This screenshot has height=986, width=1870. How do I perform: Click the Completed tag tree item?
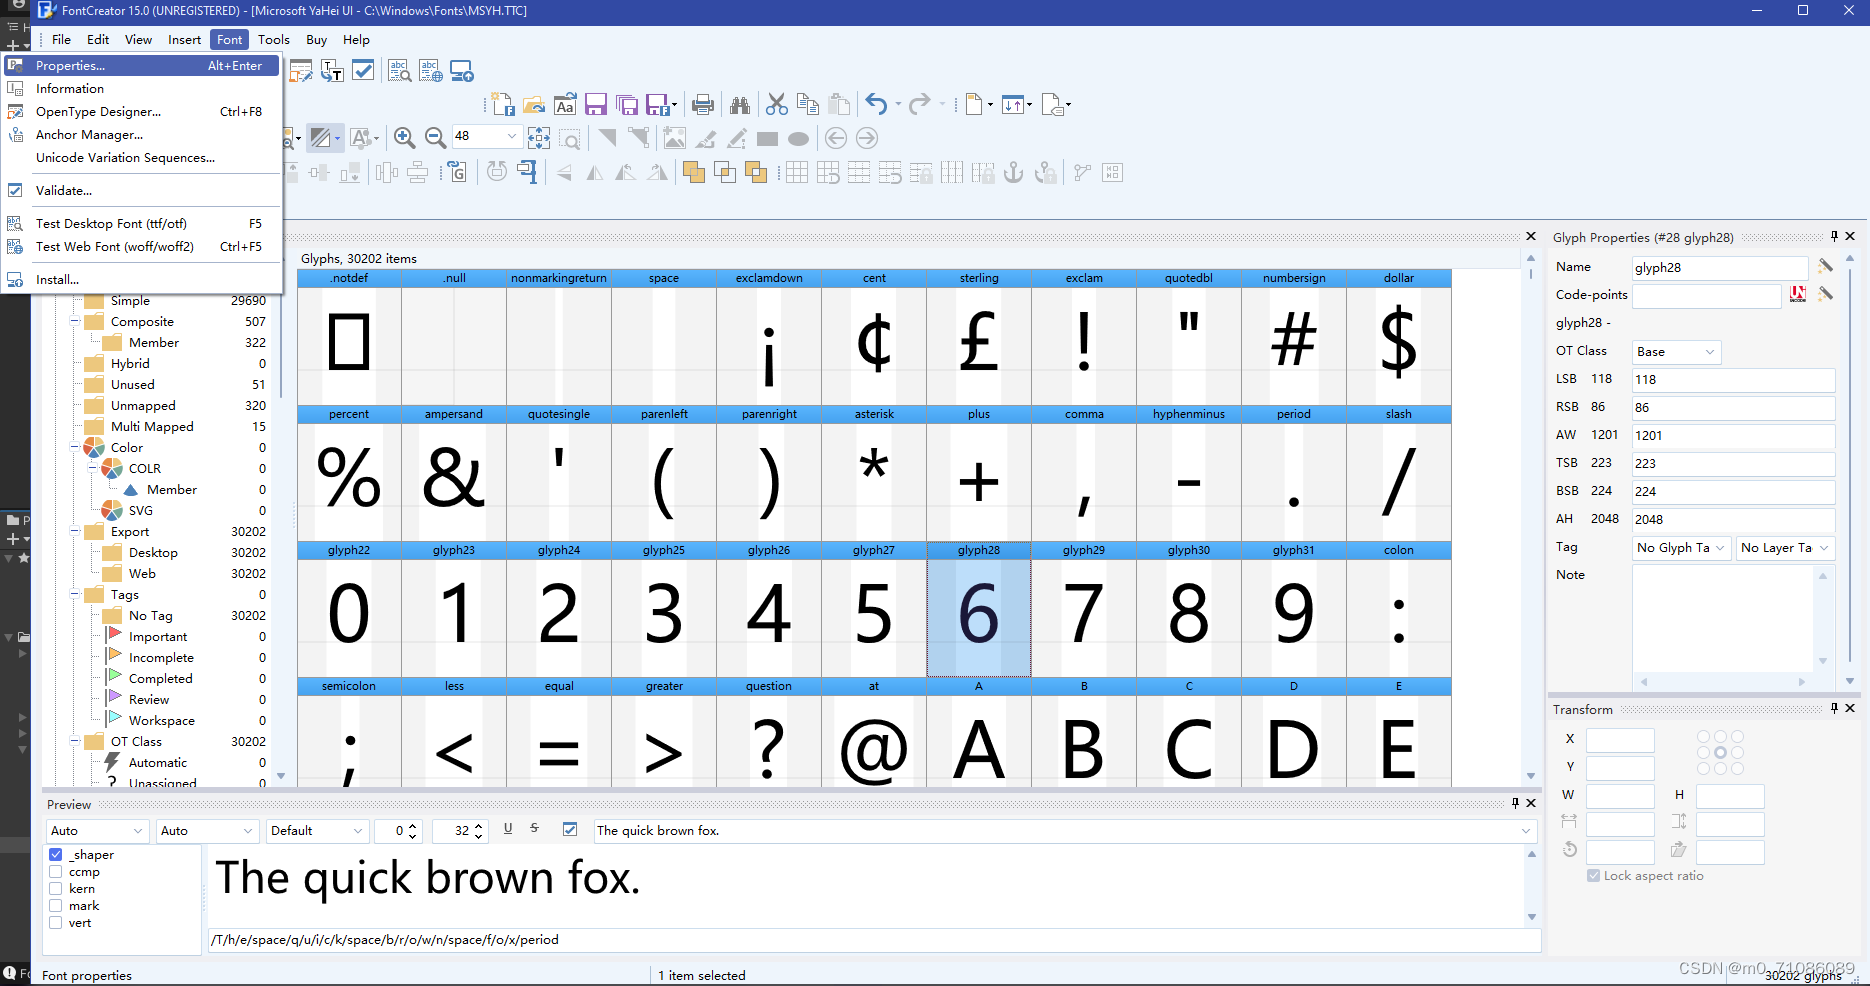click(160, 679)
